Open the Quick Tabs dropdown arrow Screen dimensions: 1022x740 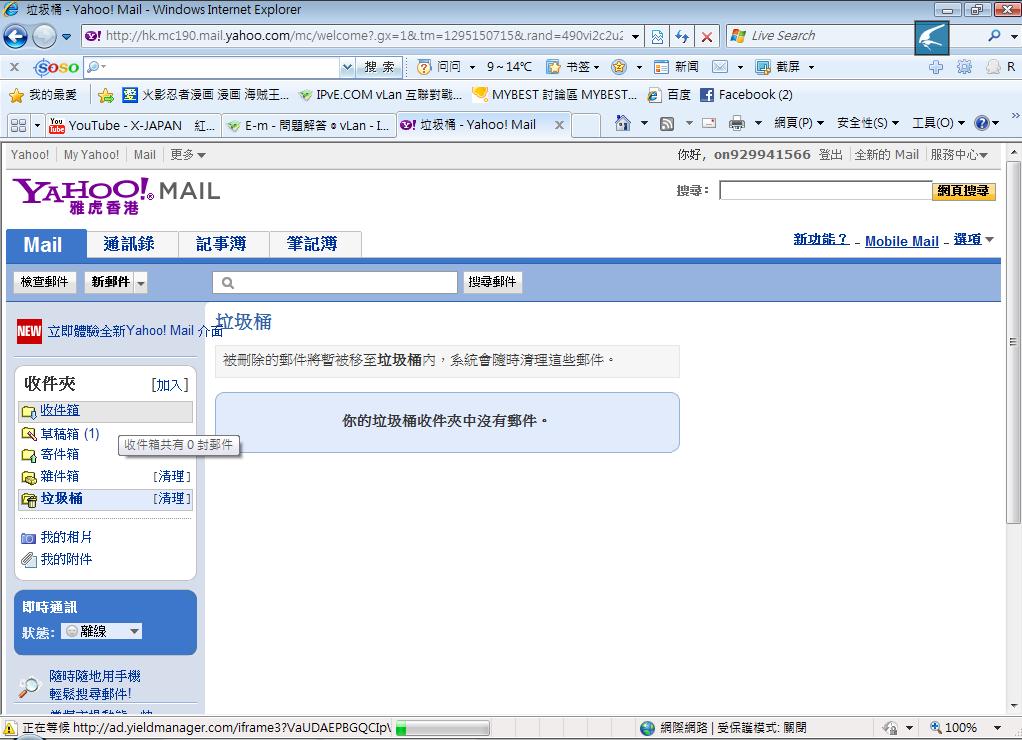pos(37,125)
